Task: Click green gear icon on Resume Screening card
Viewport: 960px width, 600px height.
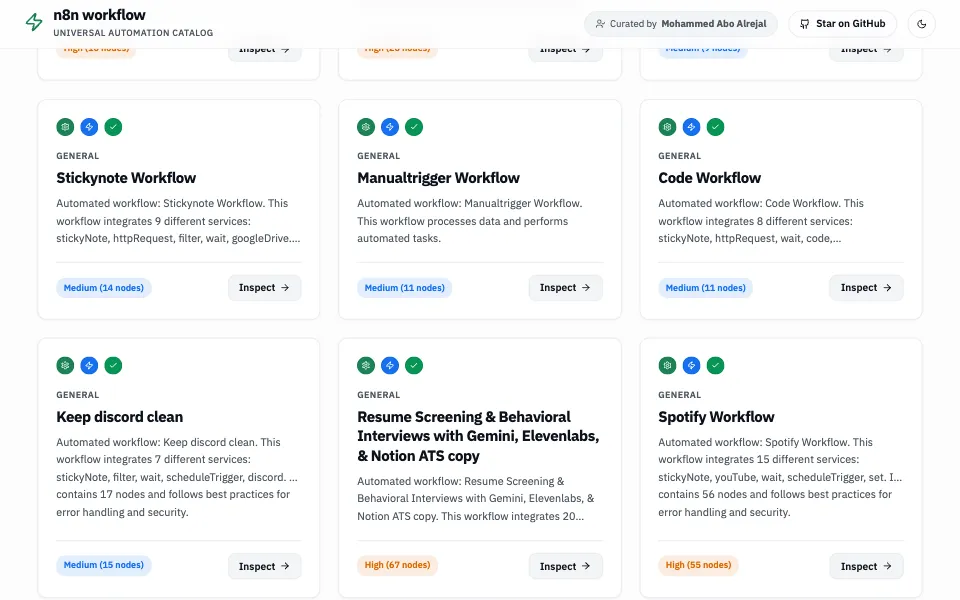Action: pyautogui.click(x=366, y=366)
